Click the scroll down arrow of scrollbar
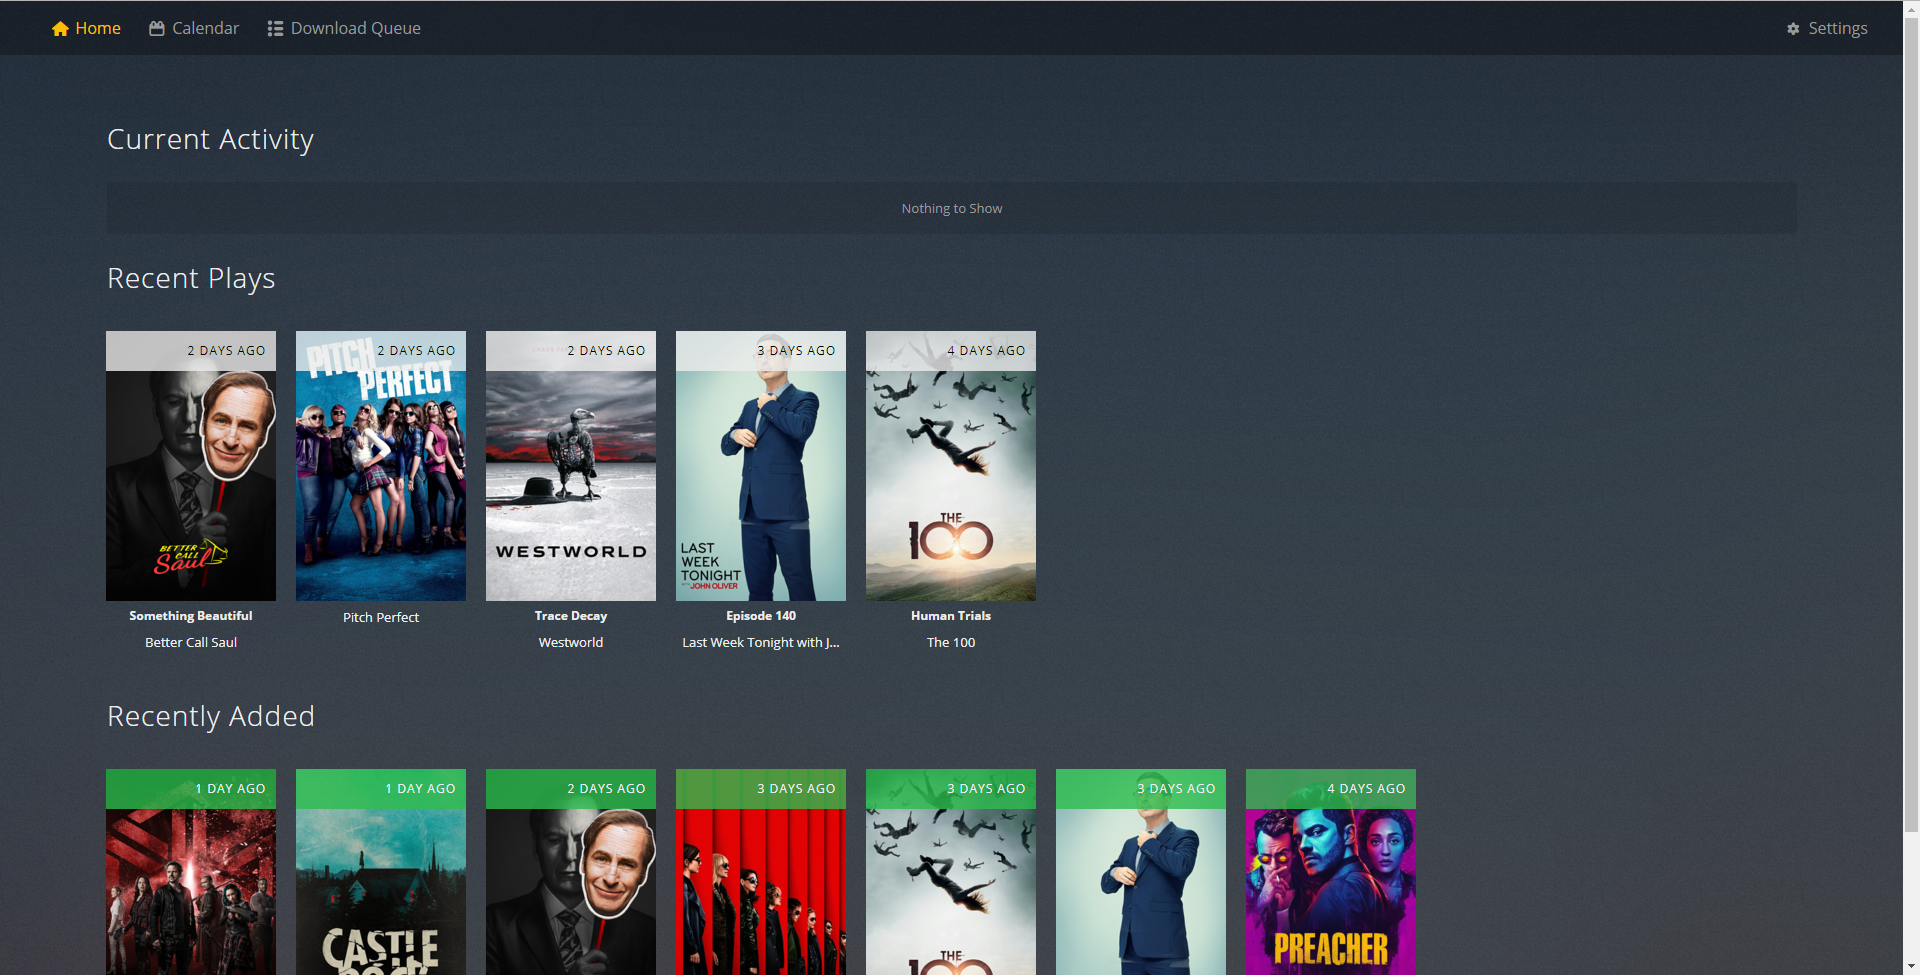Image resolution: width=1920 pixels, height=975 pixels. point(1911,967)
